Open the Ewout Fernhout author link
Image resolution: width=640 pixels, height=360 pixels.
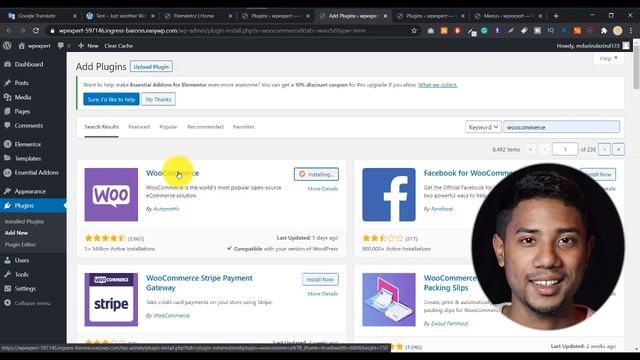click(449, 323)
